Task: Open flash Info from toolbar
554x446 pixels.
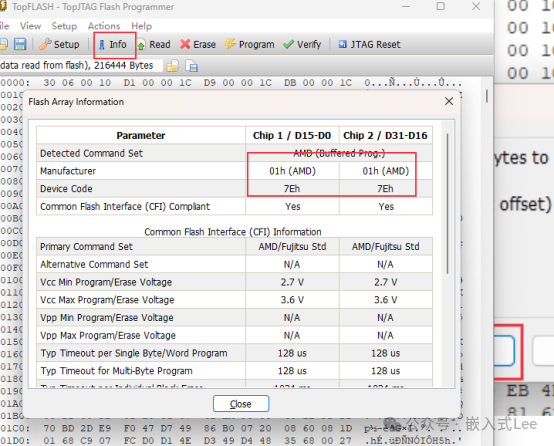Action: (113, 45)
